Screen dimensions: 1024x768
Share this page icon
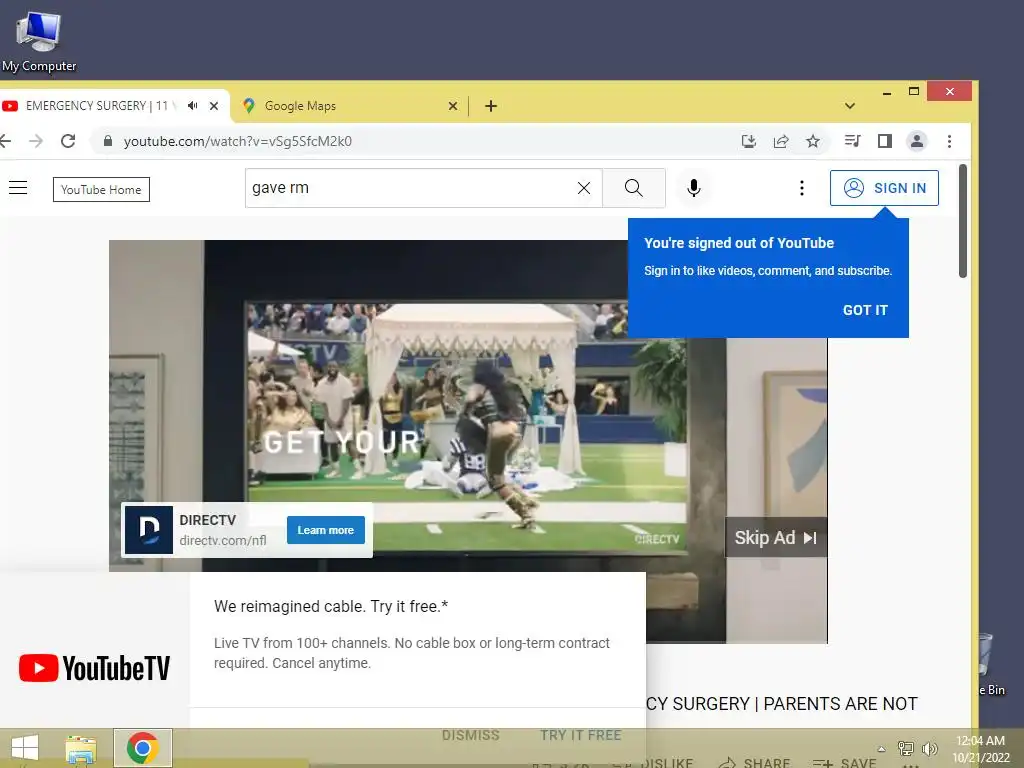[781, 141]
